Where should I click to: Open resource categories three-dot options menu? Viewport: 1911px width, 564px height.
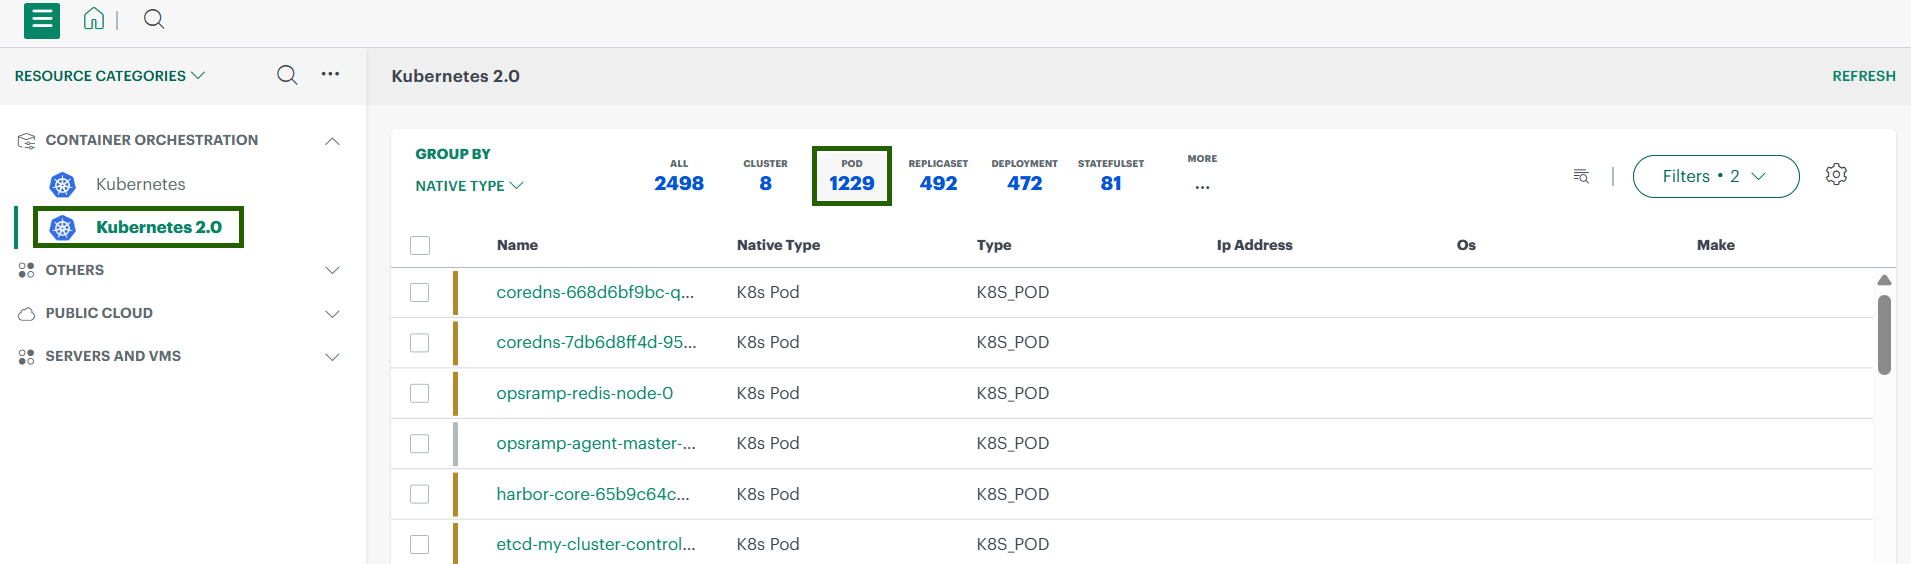coord(330,74)
